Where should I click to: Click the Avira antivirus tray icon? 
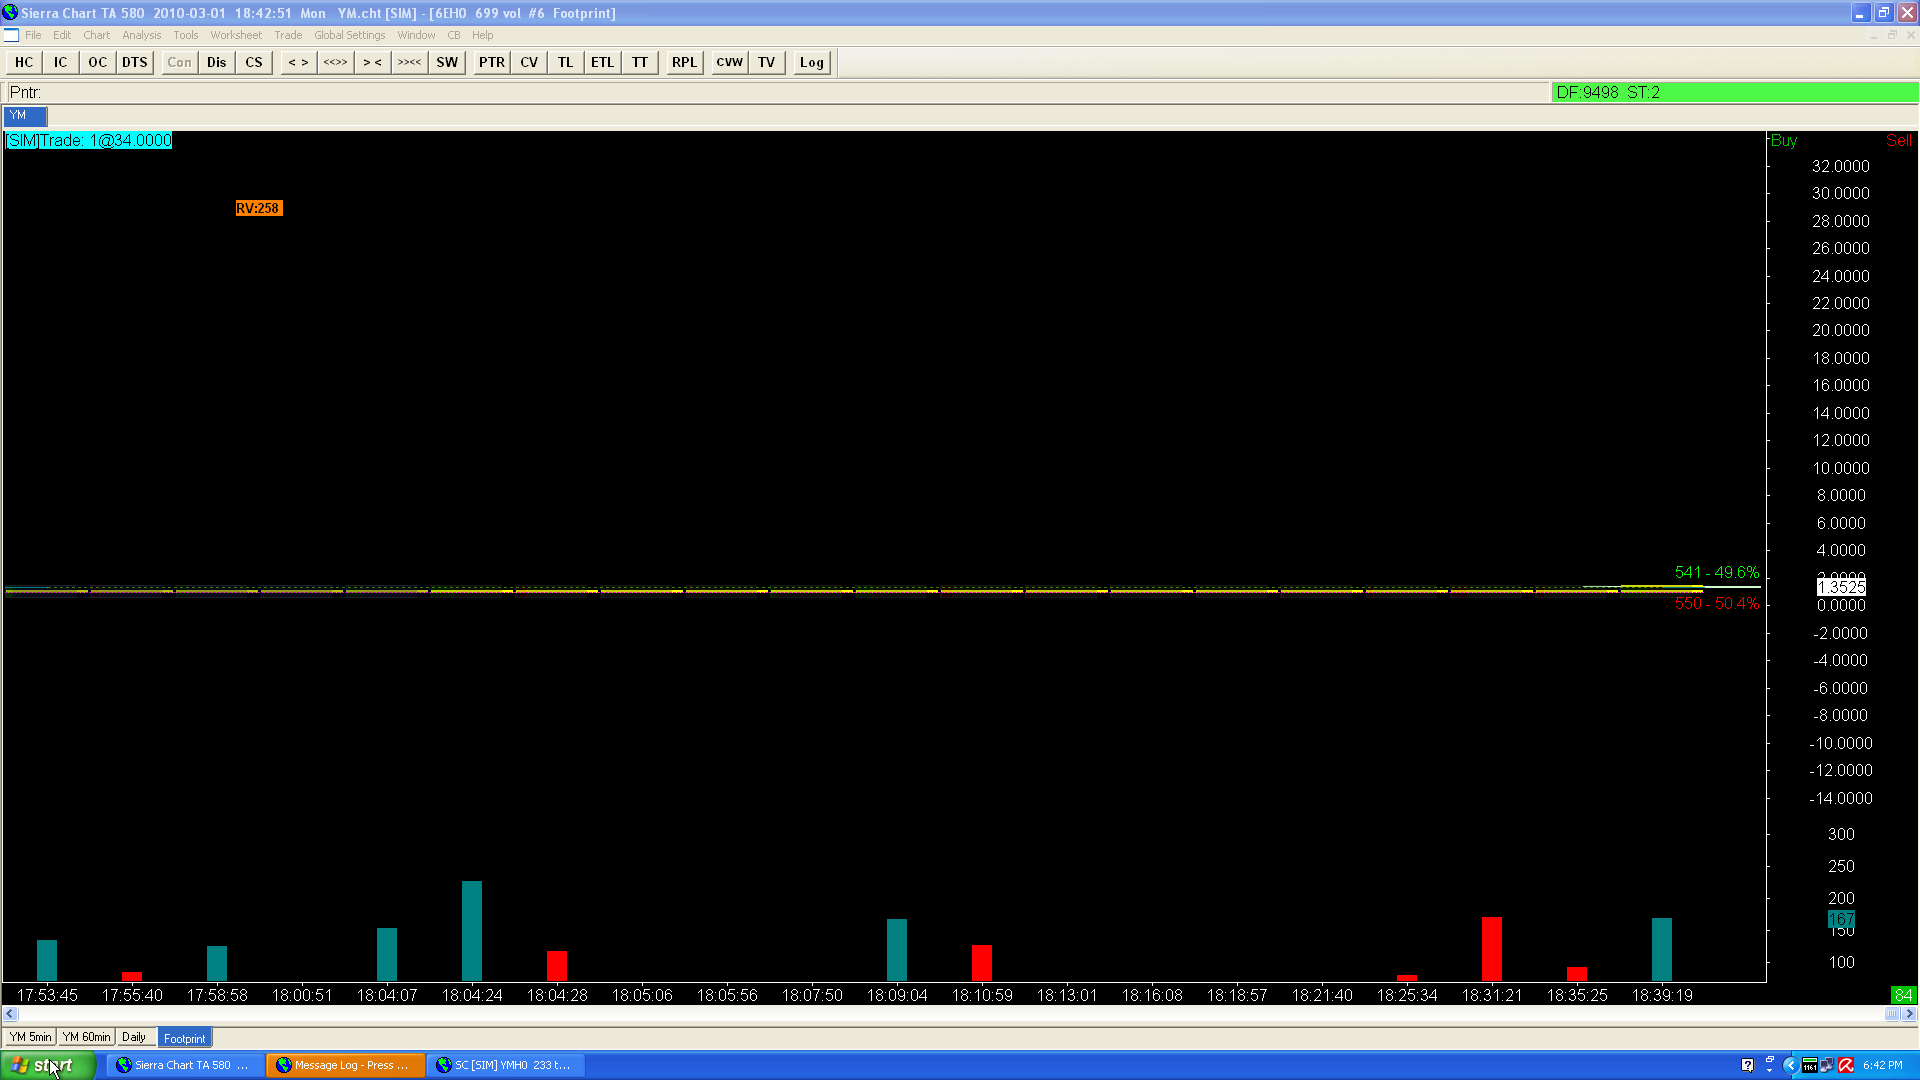point(1846,1065)
